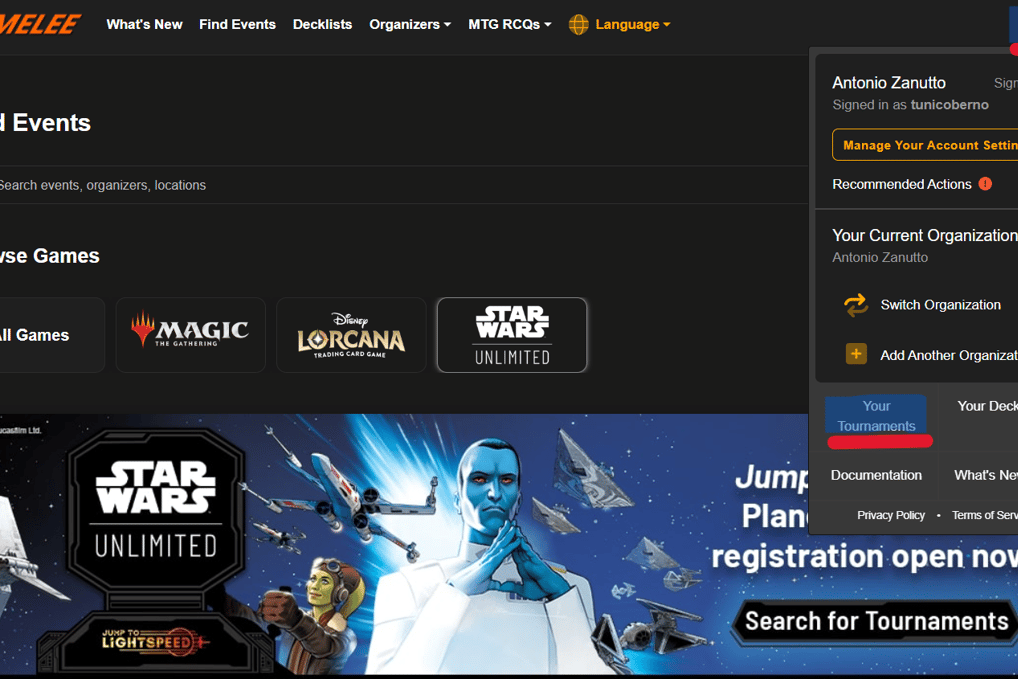The height and width of the screenshot is (679, 1018).
Task: Click Manage Your Account Settings button
Action: pyautogui.click(x=925, y=145)
